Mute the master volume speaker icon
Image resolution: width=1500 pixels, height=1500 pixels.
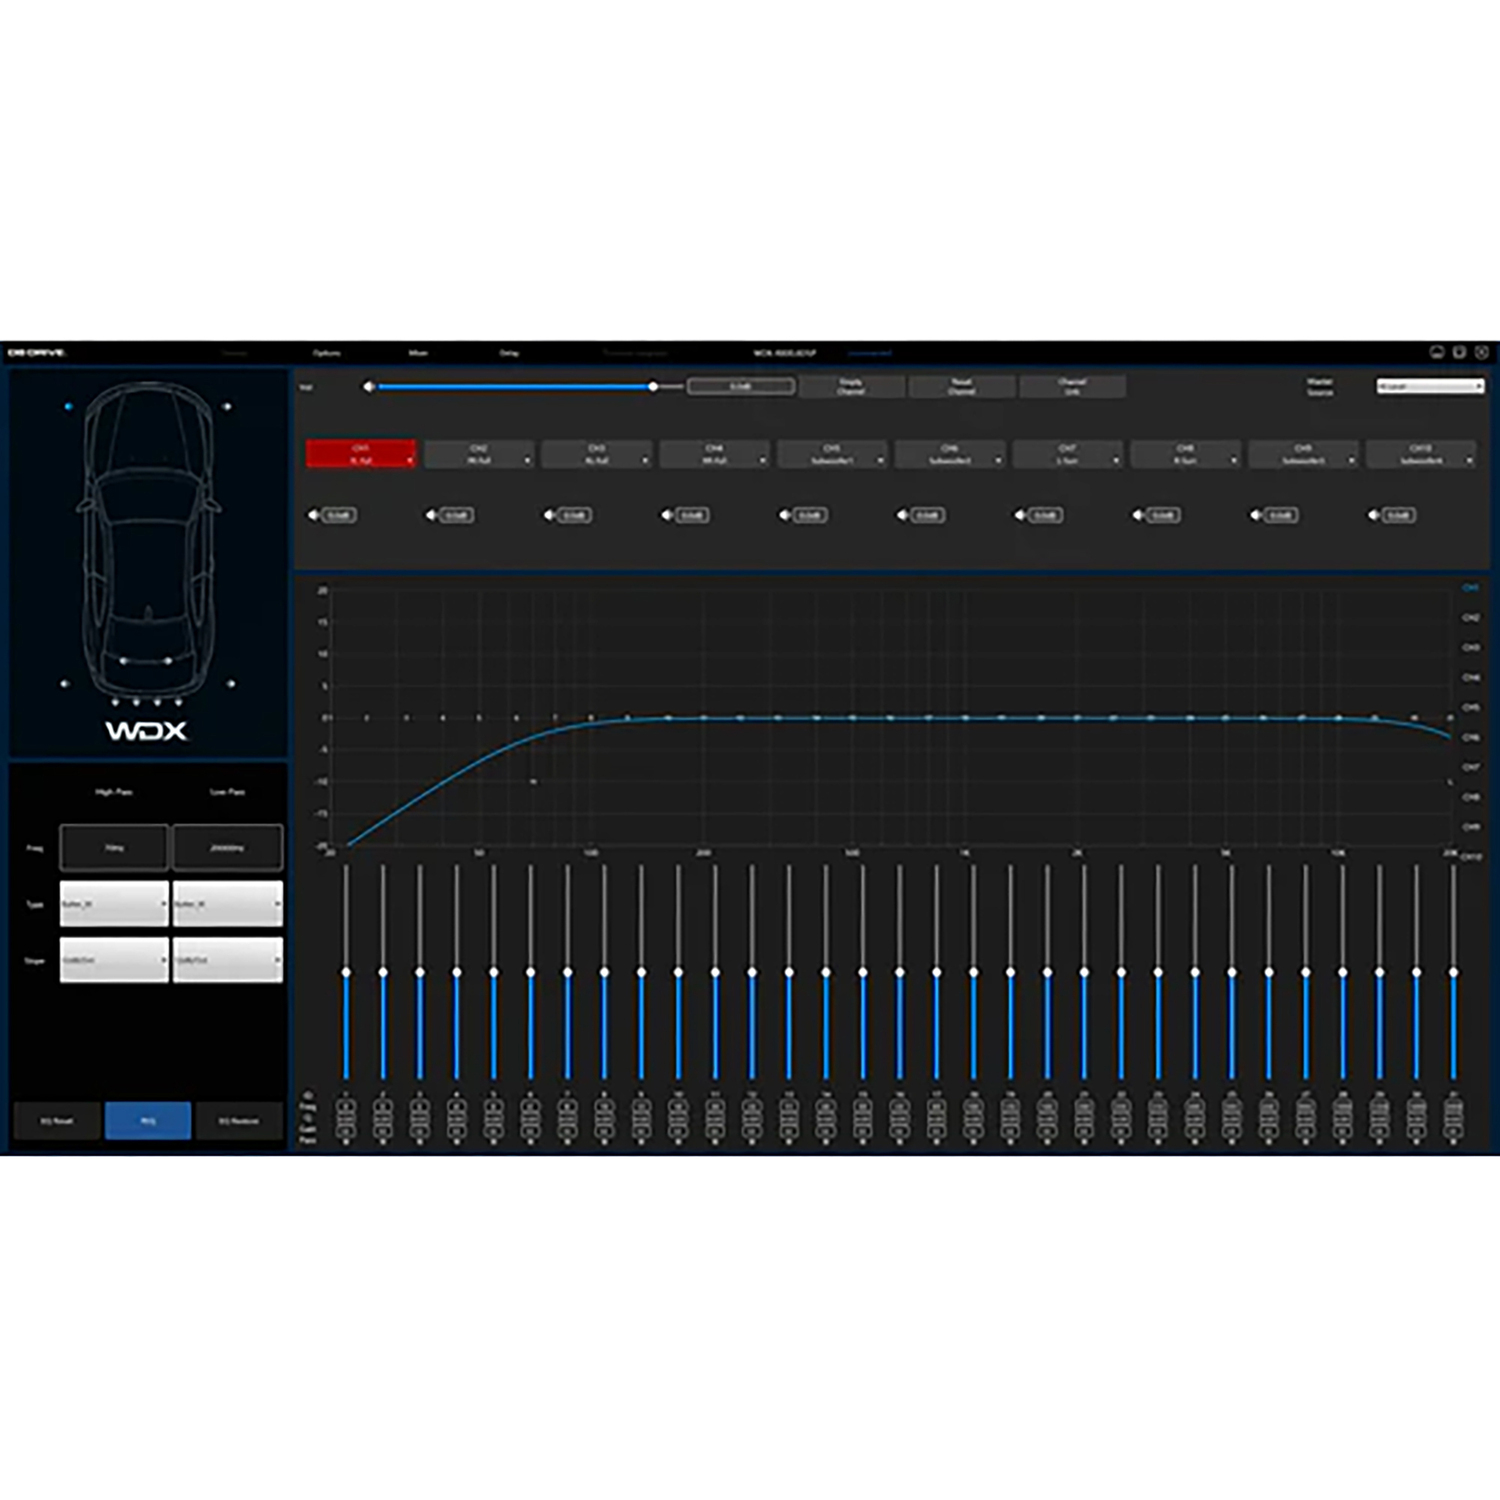tap(369, 387)
